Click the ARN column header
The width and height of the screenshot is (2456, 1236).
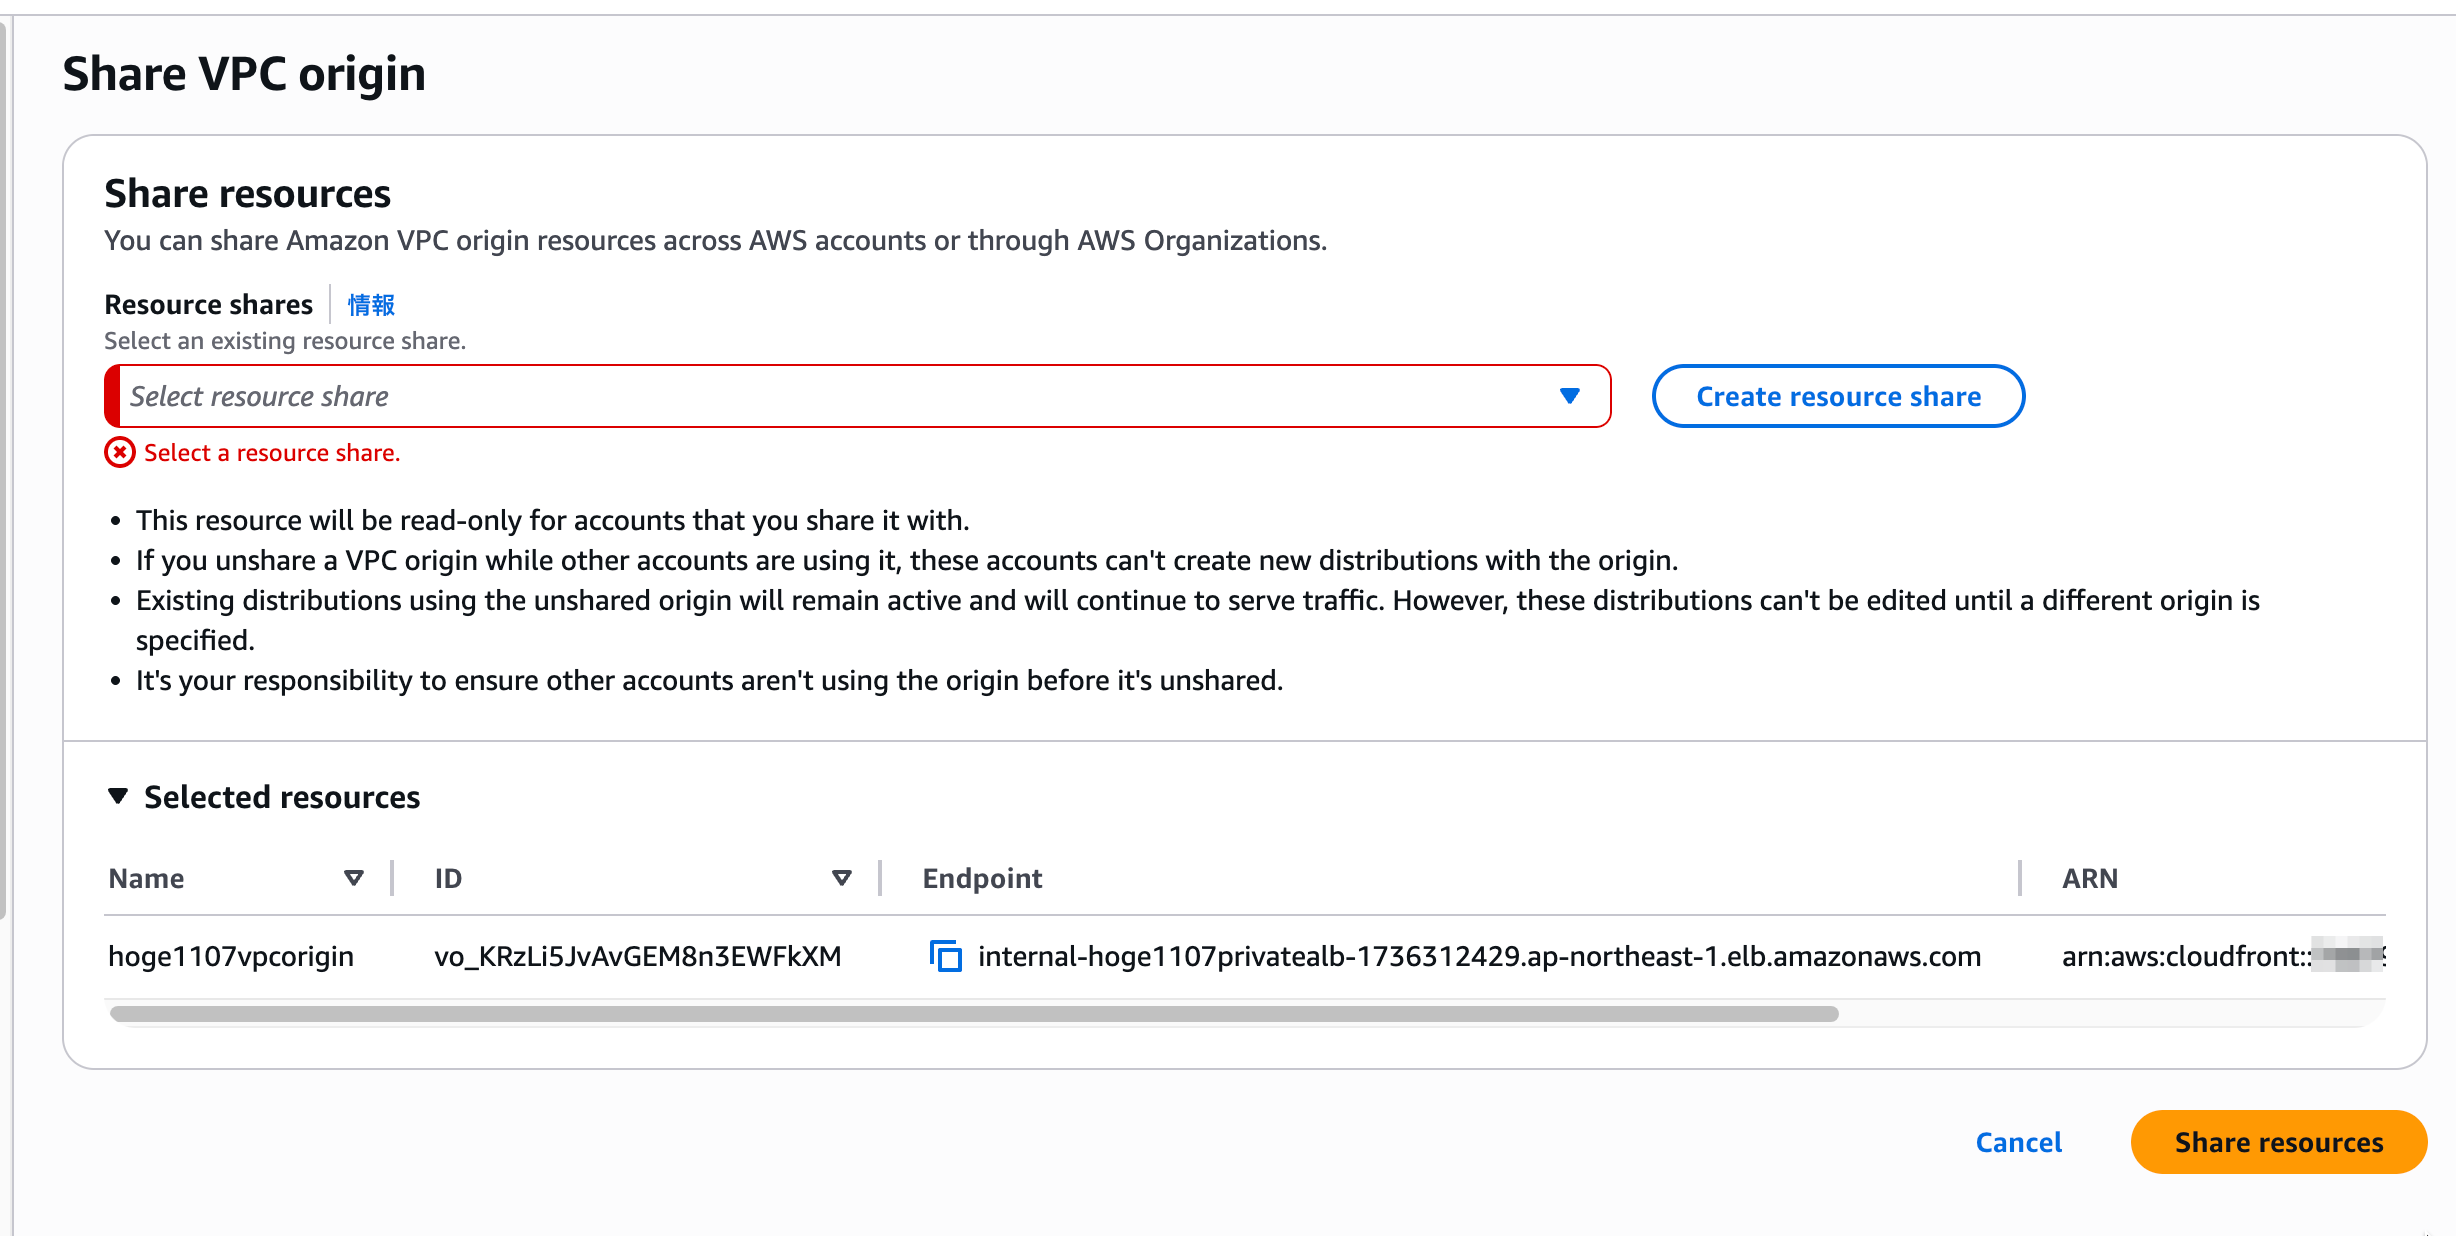click(x=2089, y=878)
